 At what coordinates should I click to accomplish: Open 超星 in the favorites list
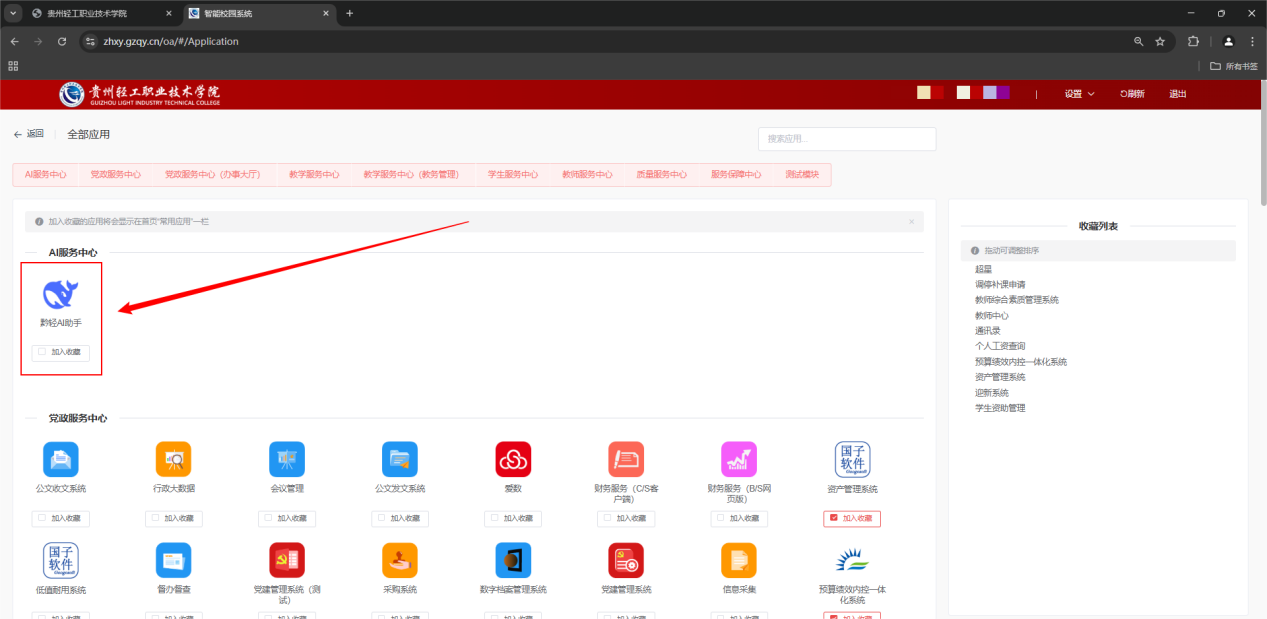click(983, 269)
